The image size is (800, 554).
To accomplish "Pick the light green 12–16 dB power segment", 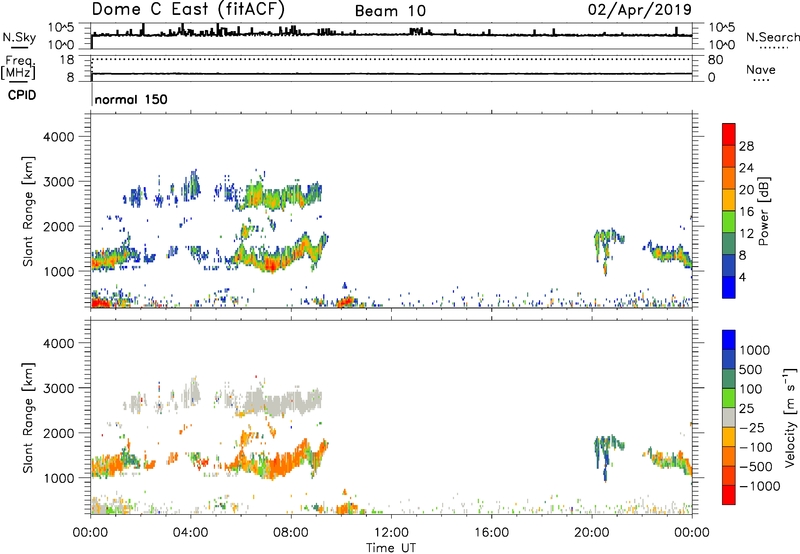I will [x=729, y=222].
